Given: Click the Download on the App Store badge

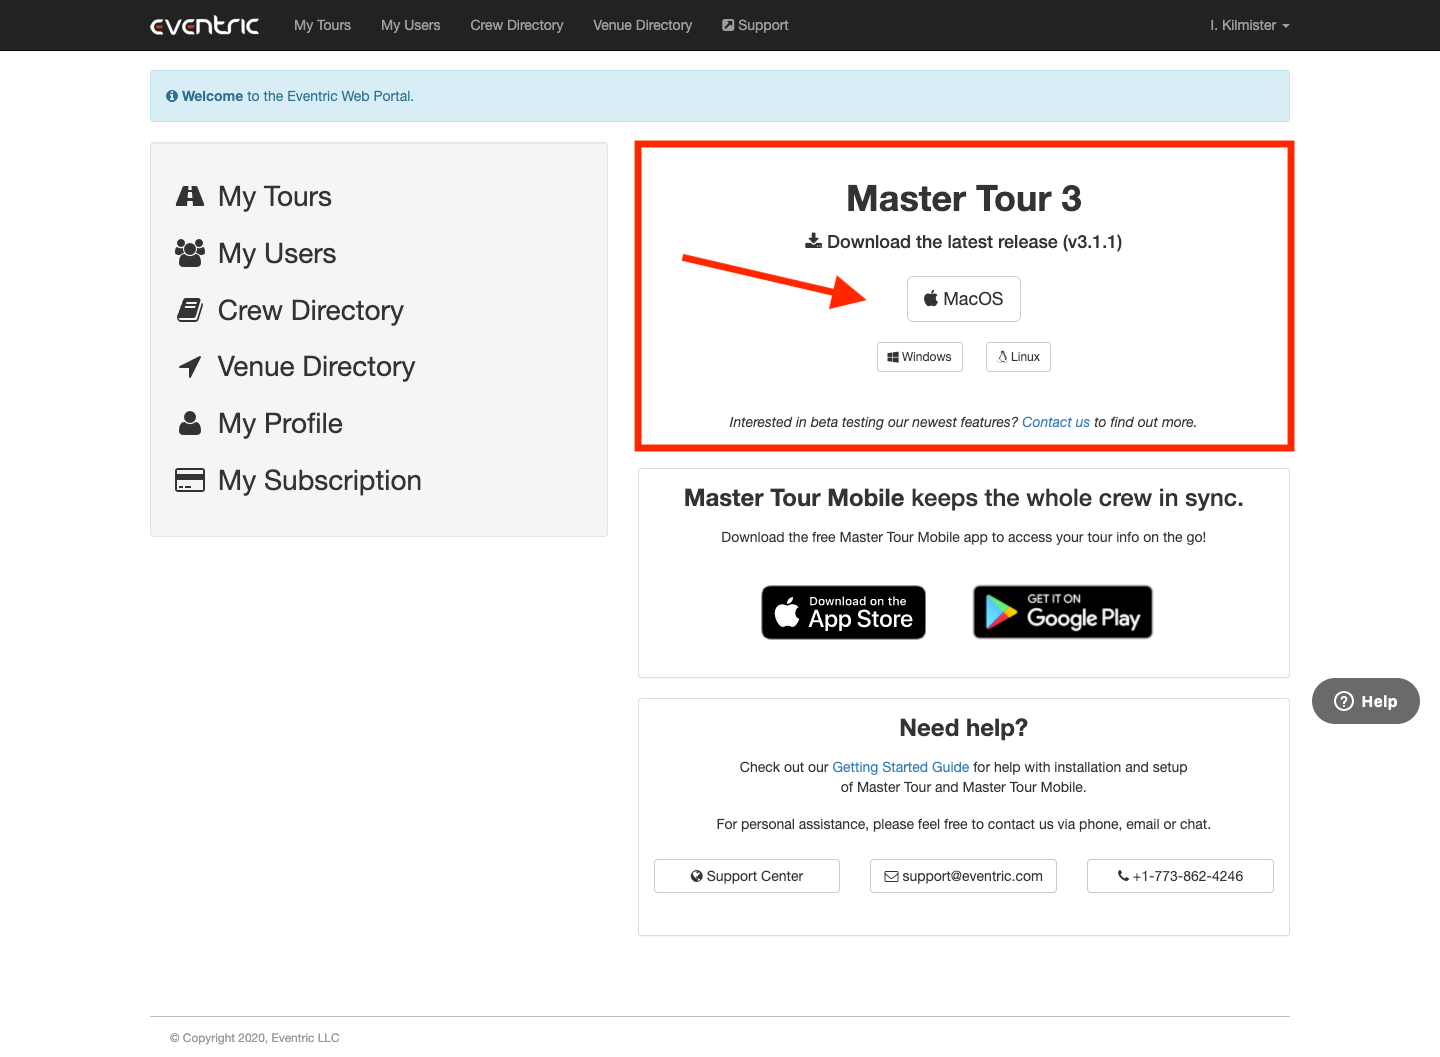Looking at the screenshot, I should coord(843,612).
